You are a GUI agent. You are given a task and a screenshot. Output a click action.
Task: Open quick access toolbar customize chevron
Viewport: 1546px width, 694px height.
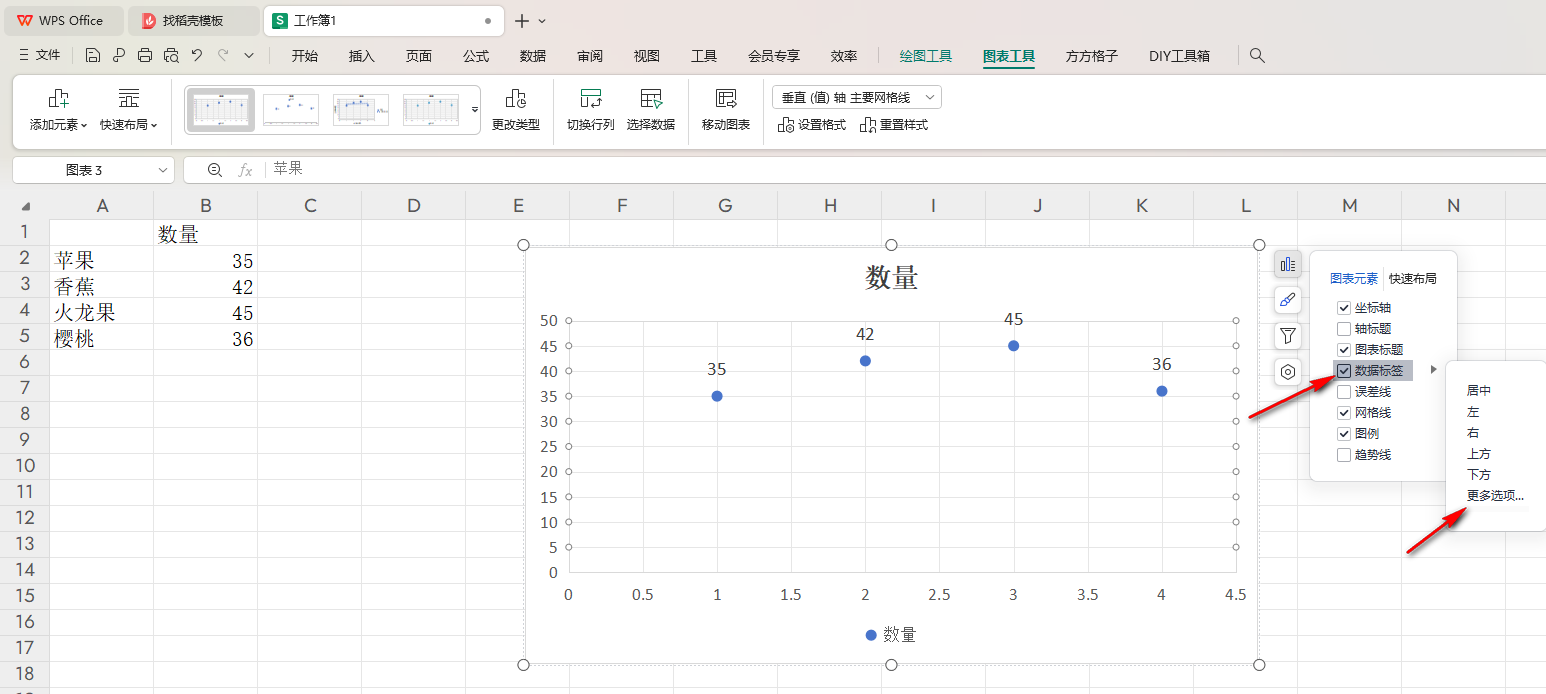pos(249,56)
